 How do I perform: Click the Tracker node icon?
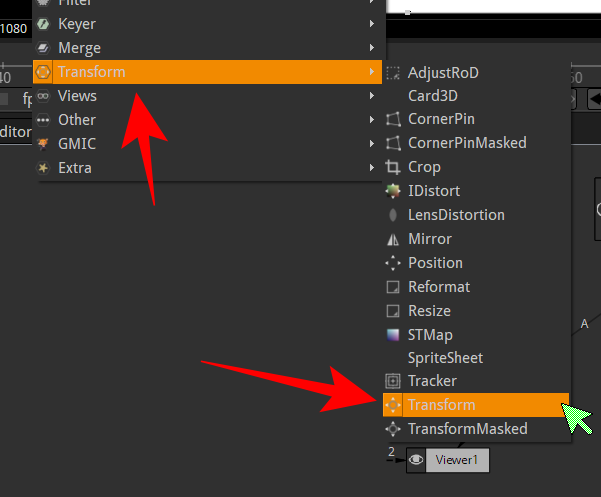[393, 381]
